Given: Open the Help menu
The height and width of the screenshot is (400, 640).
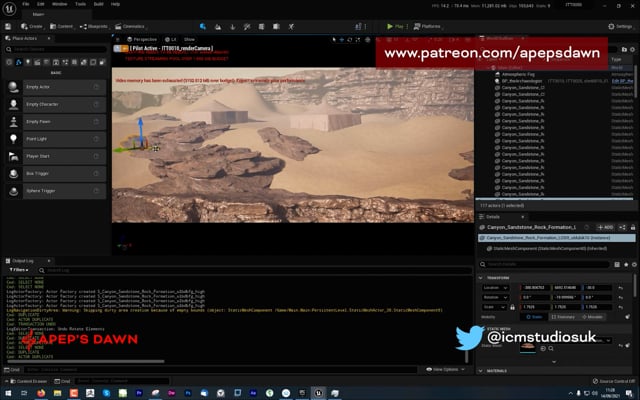Looking at the screenshot, I should click(116, 4).
